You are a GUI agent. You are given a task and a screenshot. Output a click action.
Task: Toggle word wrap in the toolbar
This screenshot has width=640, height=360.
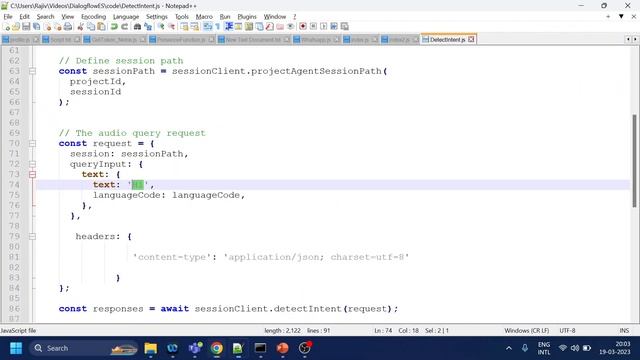(207, 27)
